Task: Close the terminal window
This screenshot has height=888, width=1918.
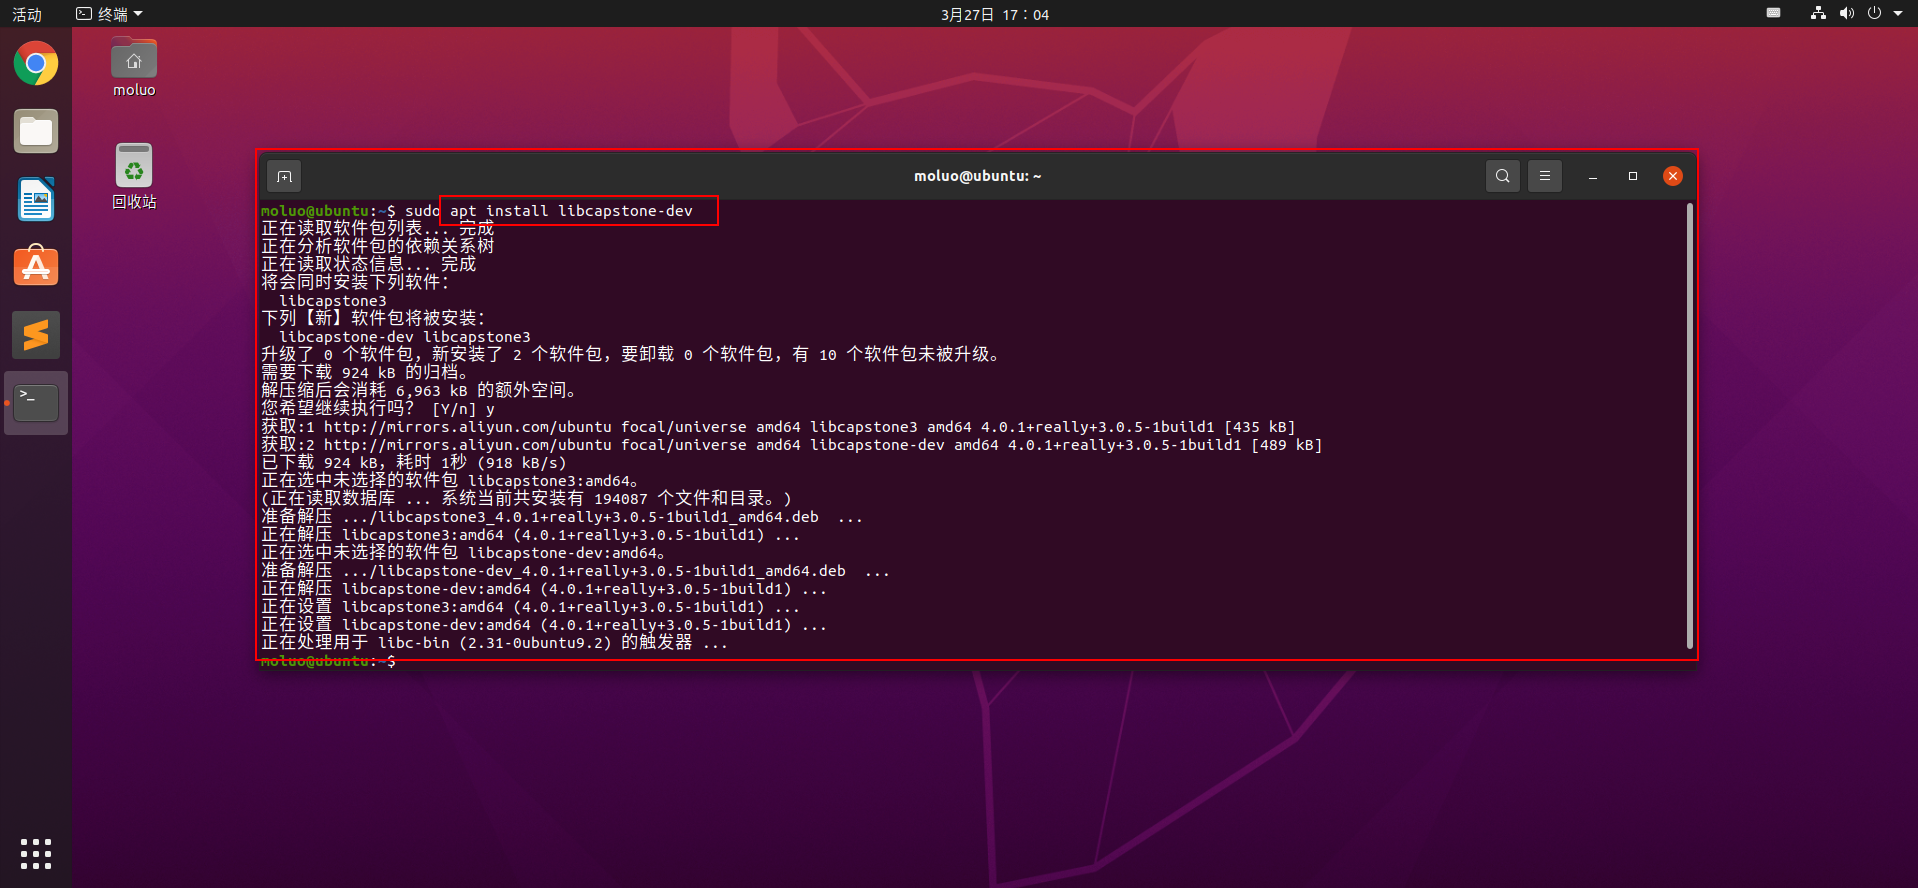Action: pos(1672,176)
